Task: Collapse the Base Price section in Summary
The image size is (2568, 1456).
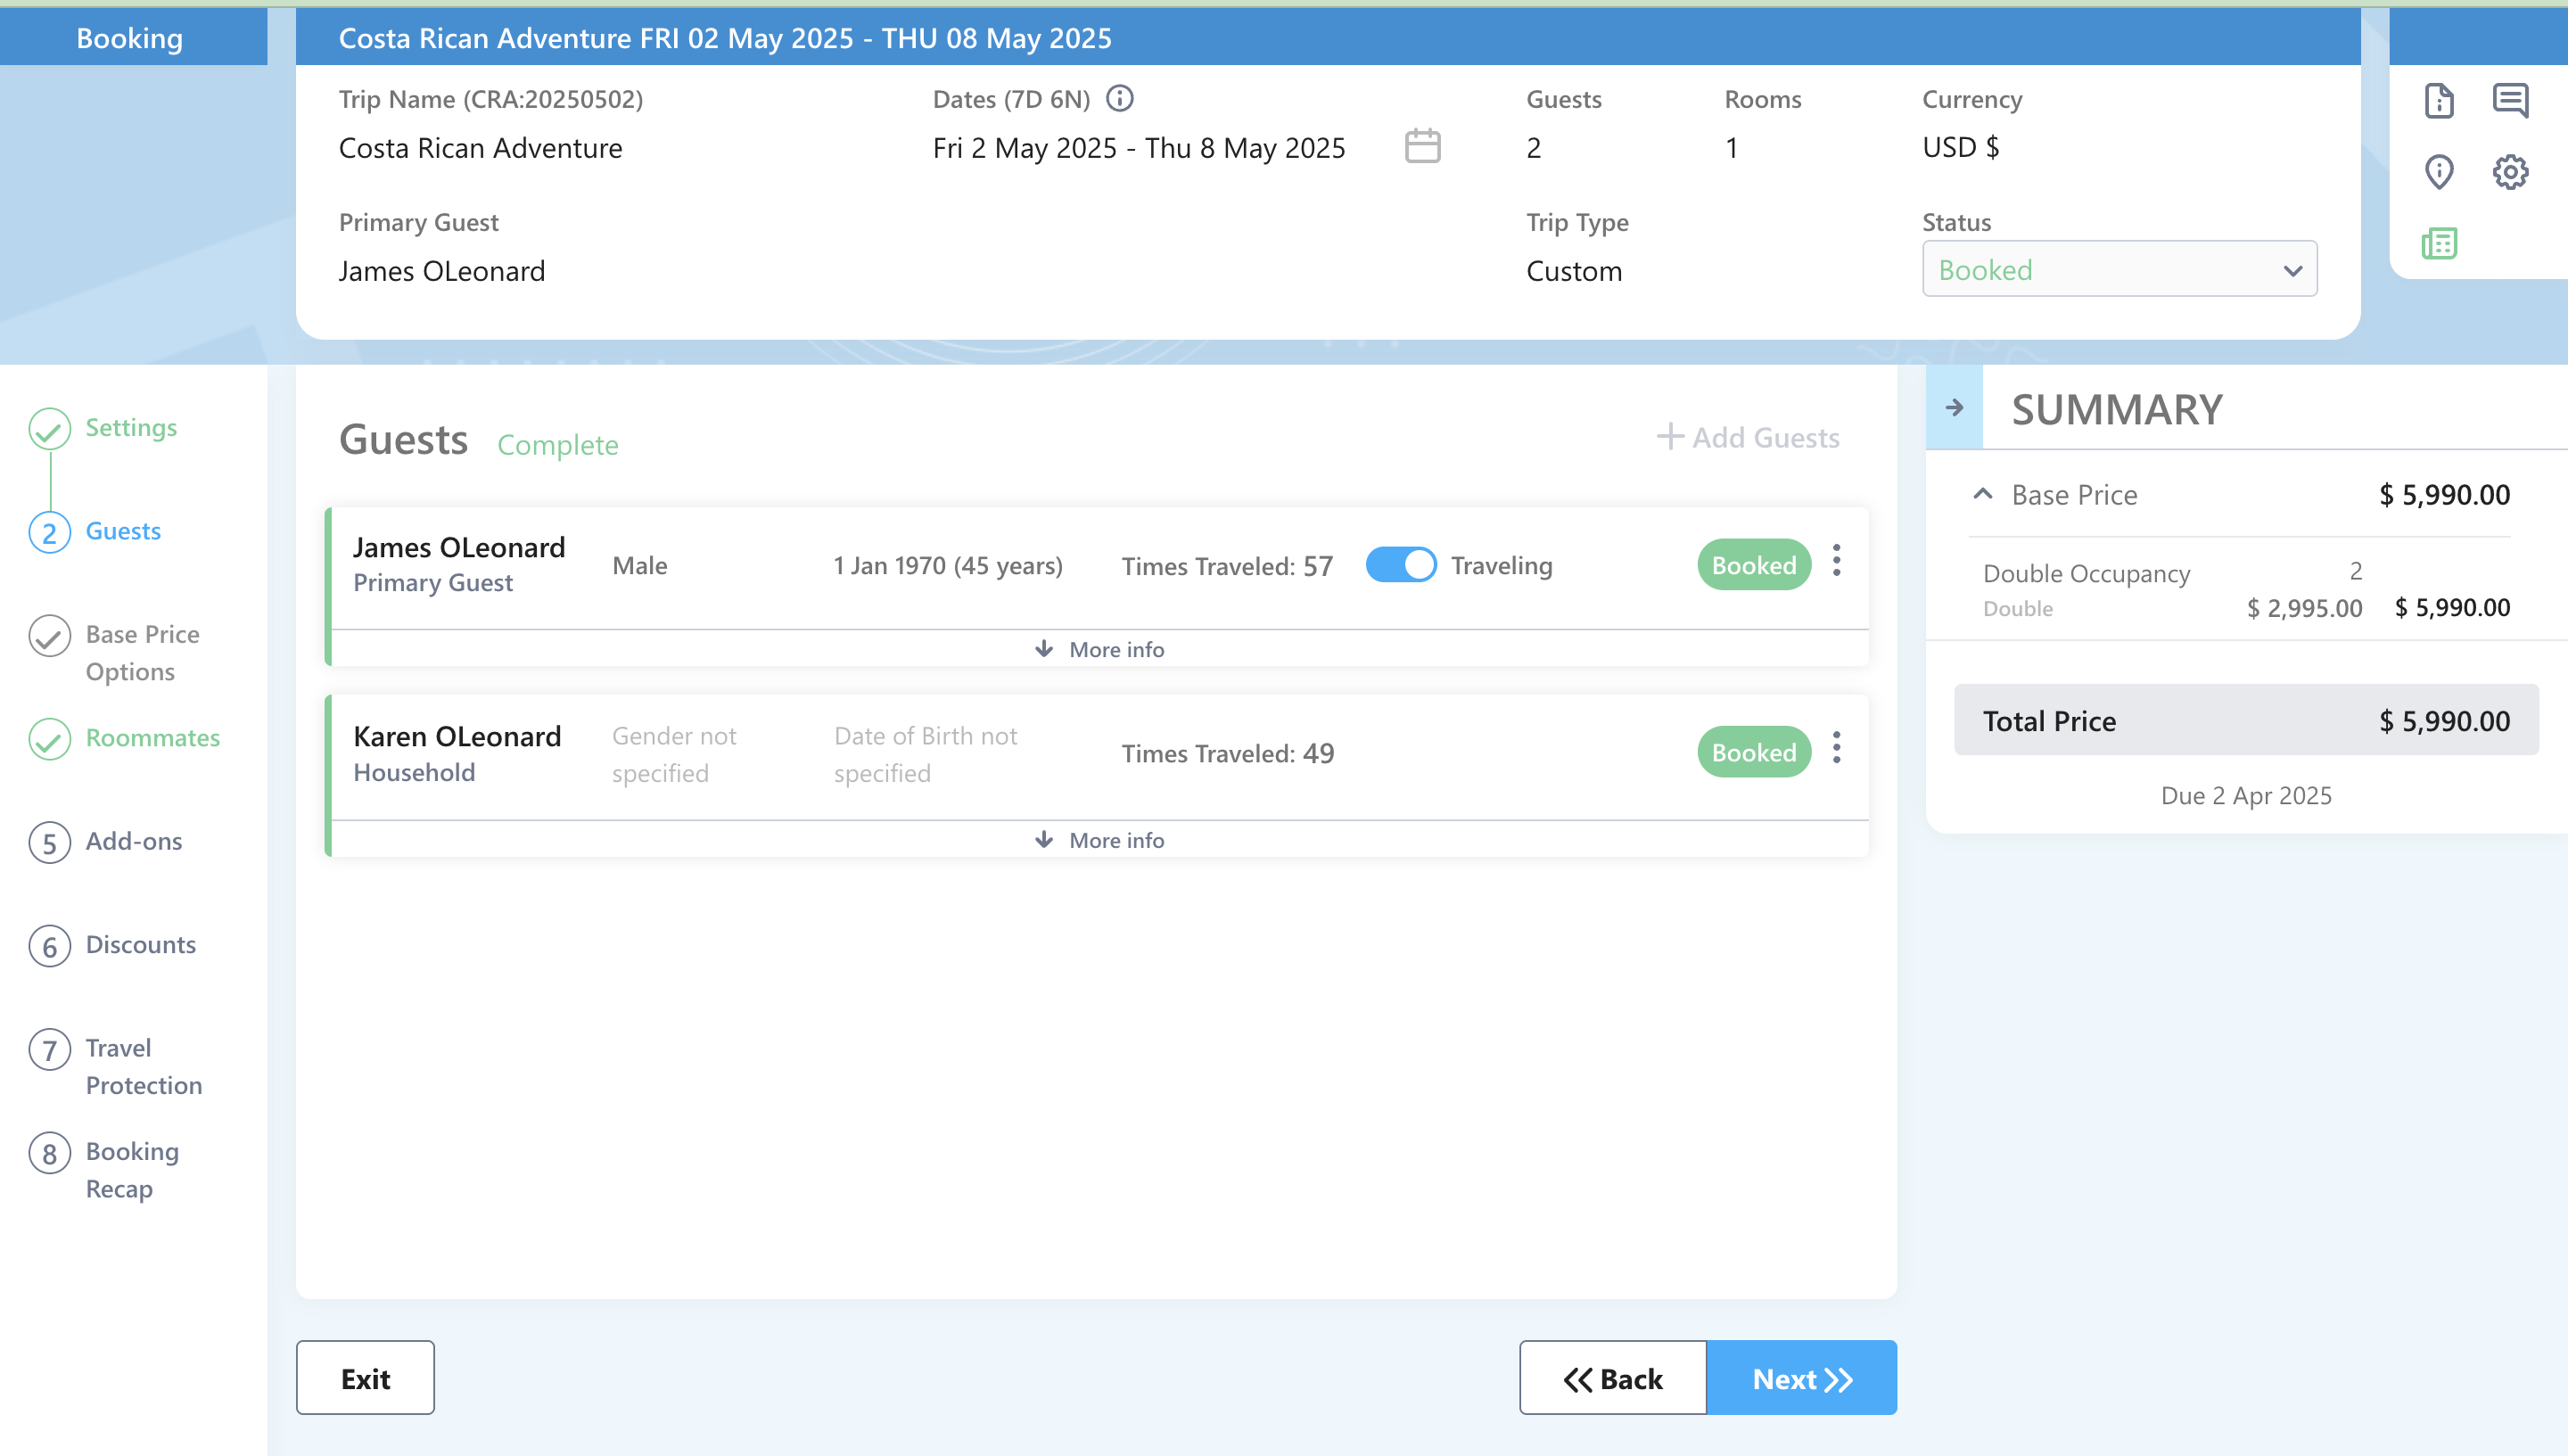Action: click(1982, 494)
